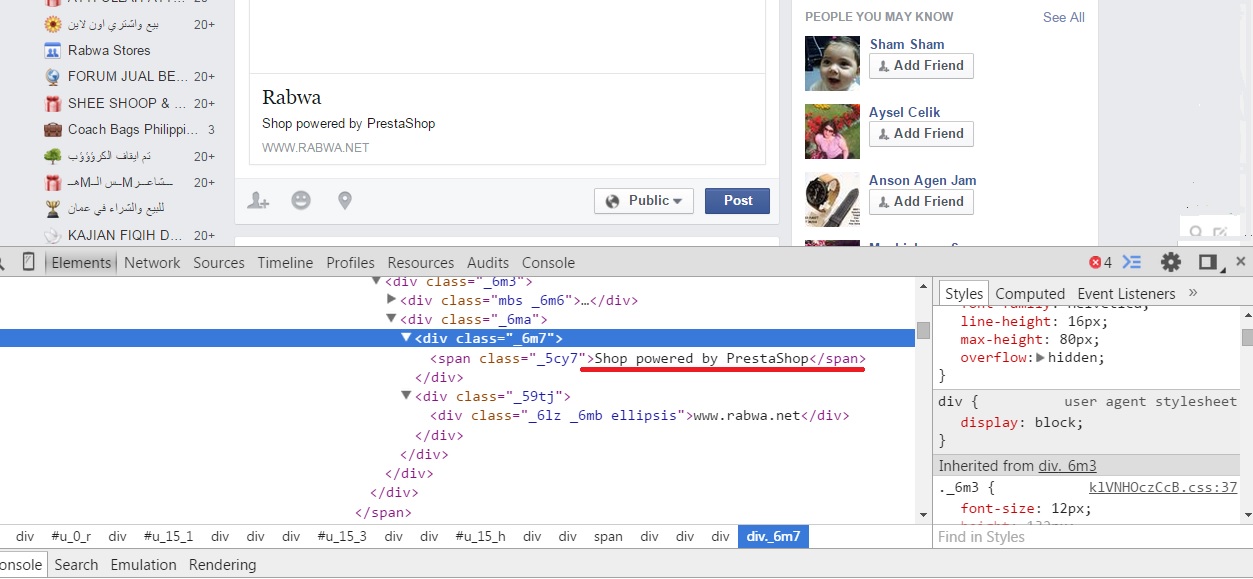Switch to the Elements tab
The height and width of the screenshot is (579, 1253).
81,263
